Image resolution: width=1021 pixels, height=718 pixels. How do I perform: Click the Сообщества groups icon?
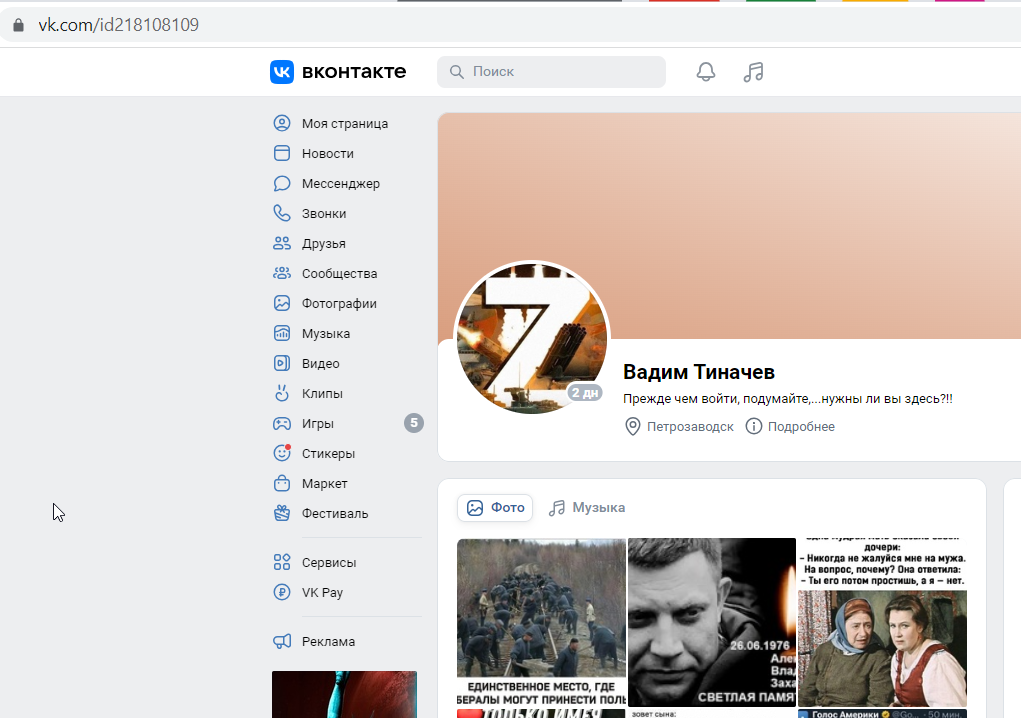tap(282, 273)
